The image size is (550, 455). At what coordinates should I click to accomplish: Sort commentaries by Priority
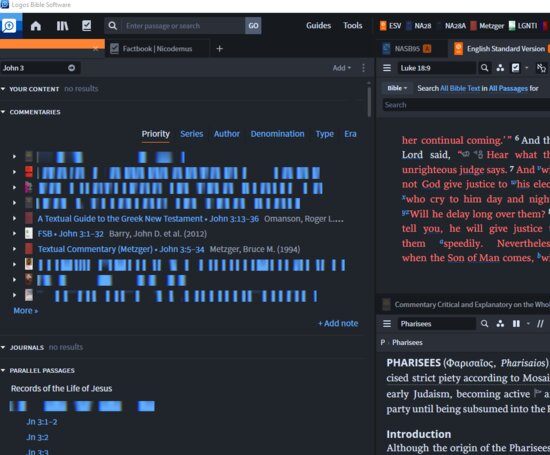(155, 134)
